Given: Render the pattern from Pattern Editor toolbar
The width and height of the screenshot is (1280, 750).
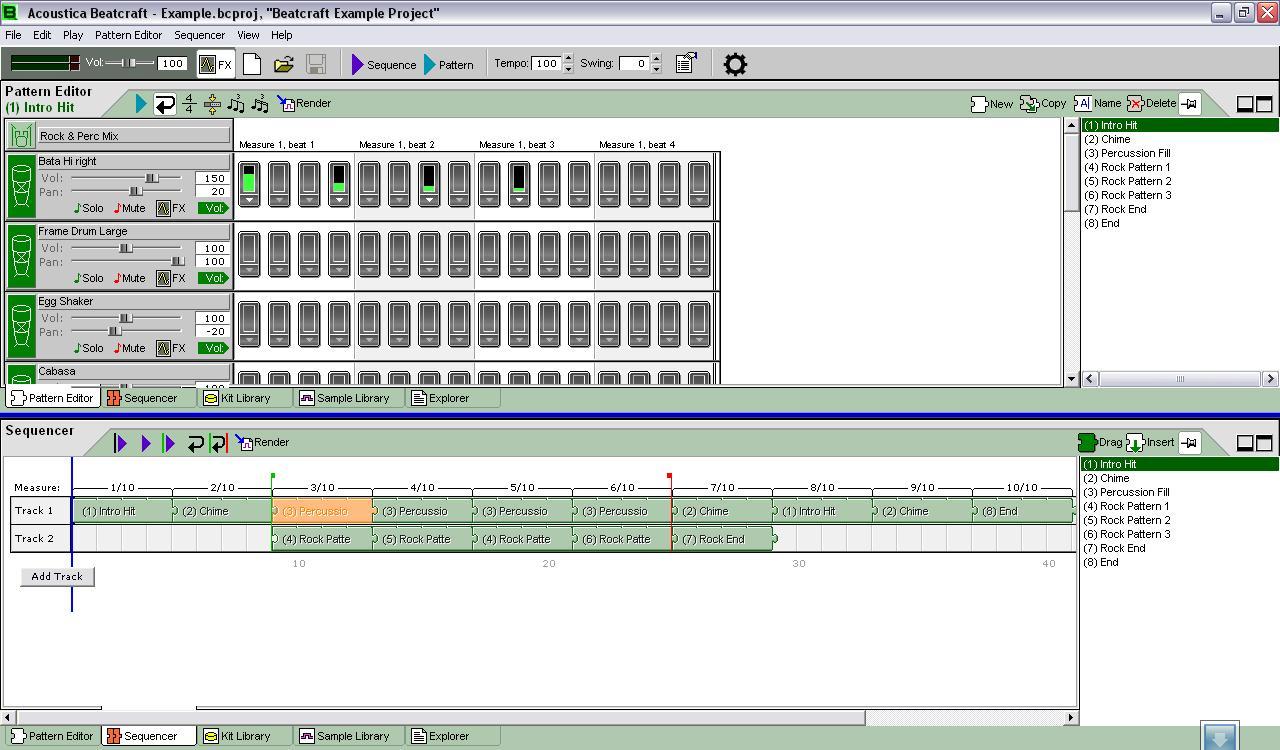Looking at the screenshot, I should pos(304,103).
